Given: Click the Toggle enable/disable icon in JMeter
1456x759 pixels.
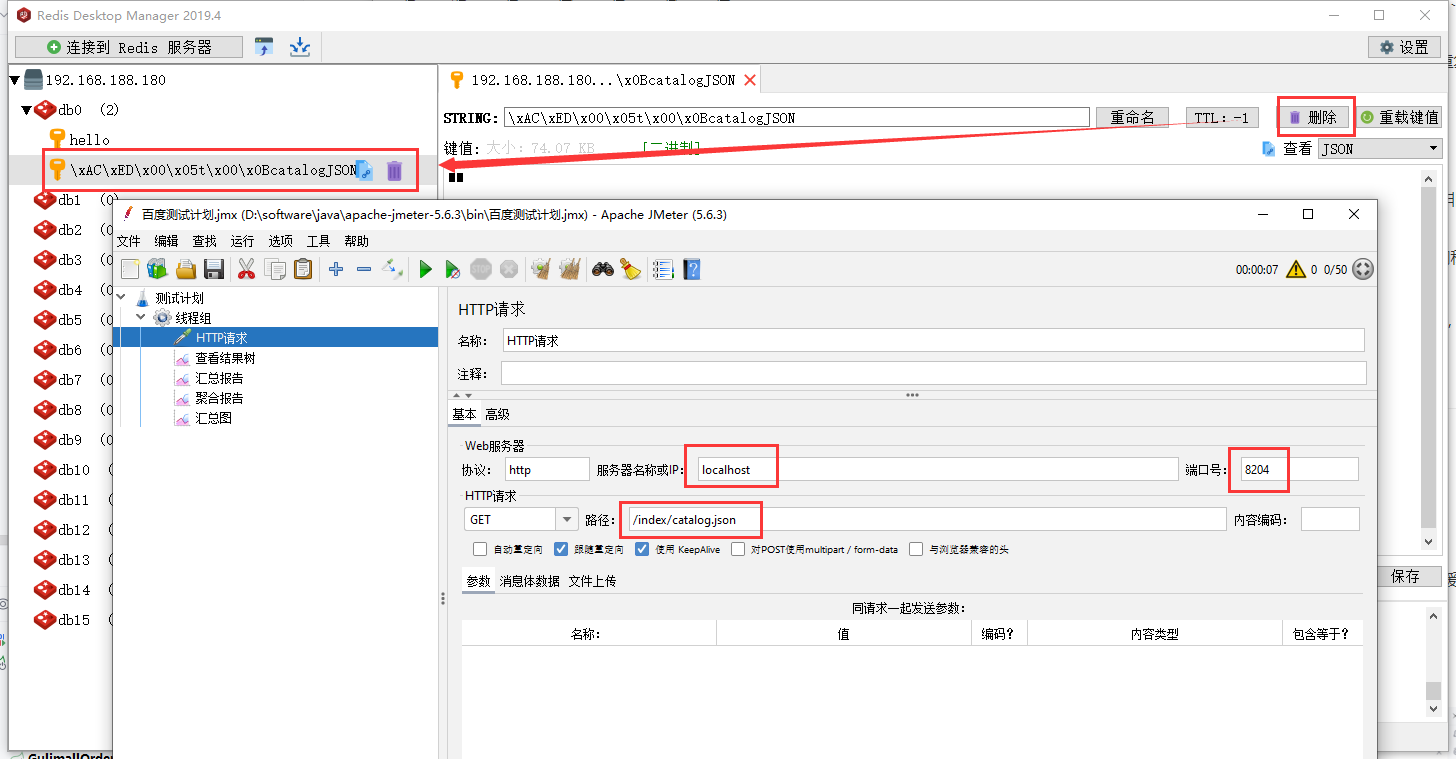Looking at the screenshot, I should tap(392, 269).
